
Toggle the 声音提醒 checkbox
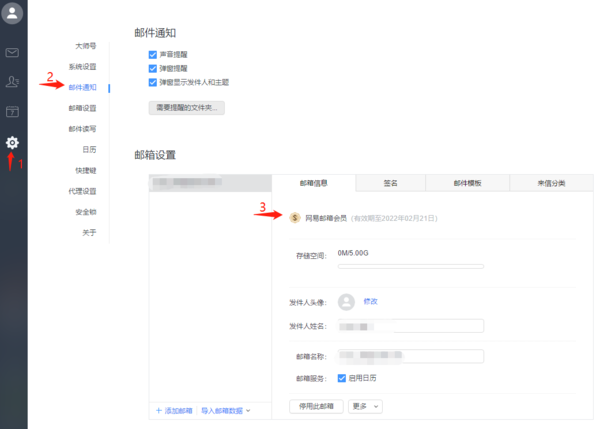click(153, 54)
